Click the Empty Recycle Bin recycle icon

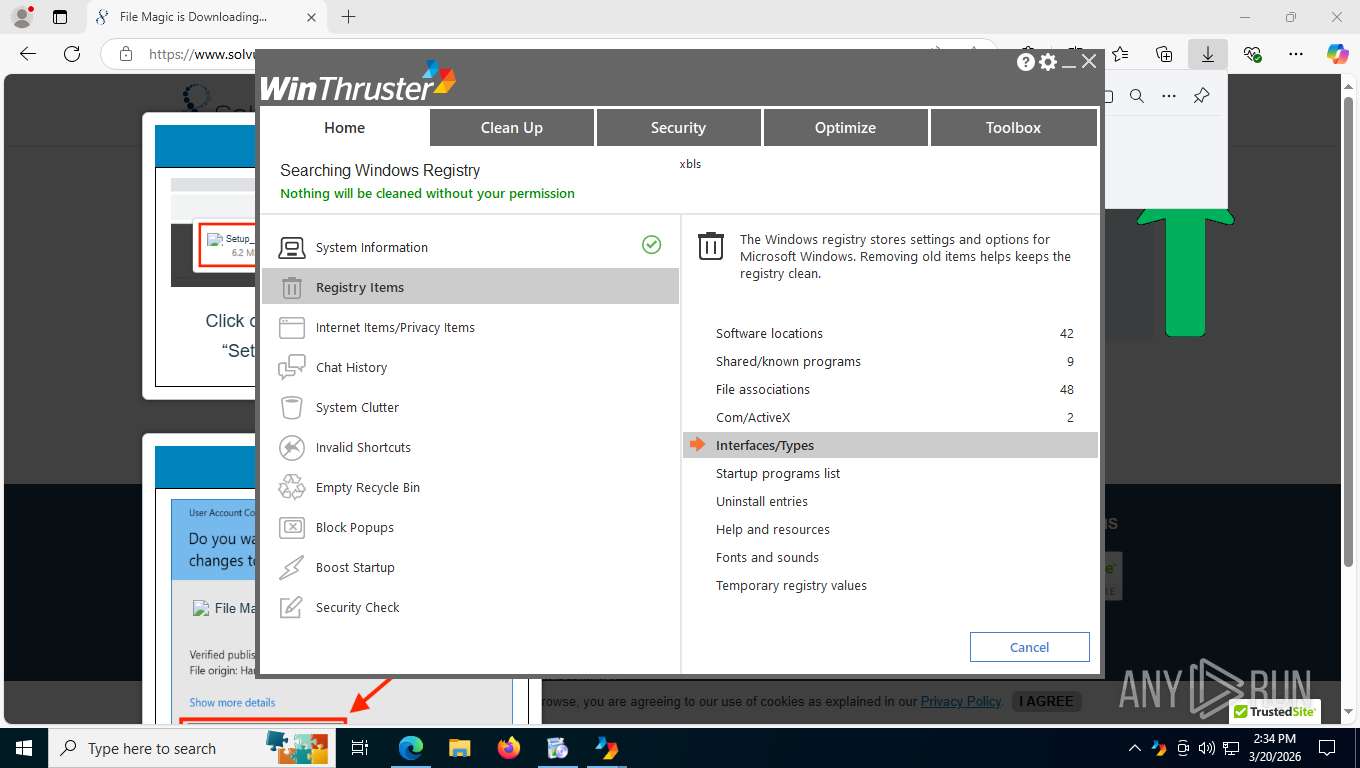(x=291, y=487)
